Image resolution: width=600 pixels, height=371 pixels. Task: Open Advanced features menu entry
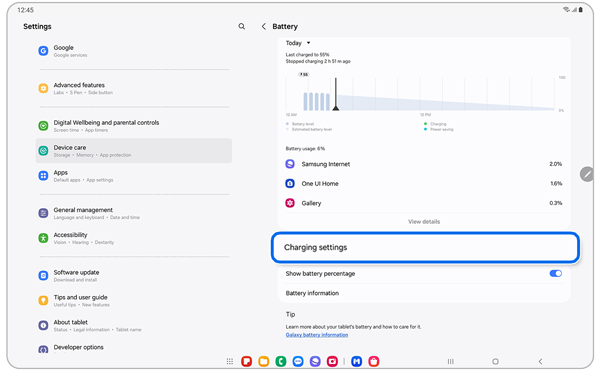click(134, 88)
